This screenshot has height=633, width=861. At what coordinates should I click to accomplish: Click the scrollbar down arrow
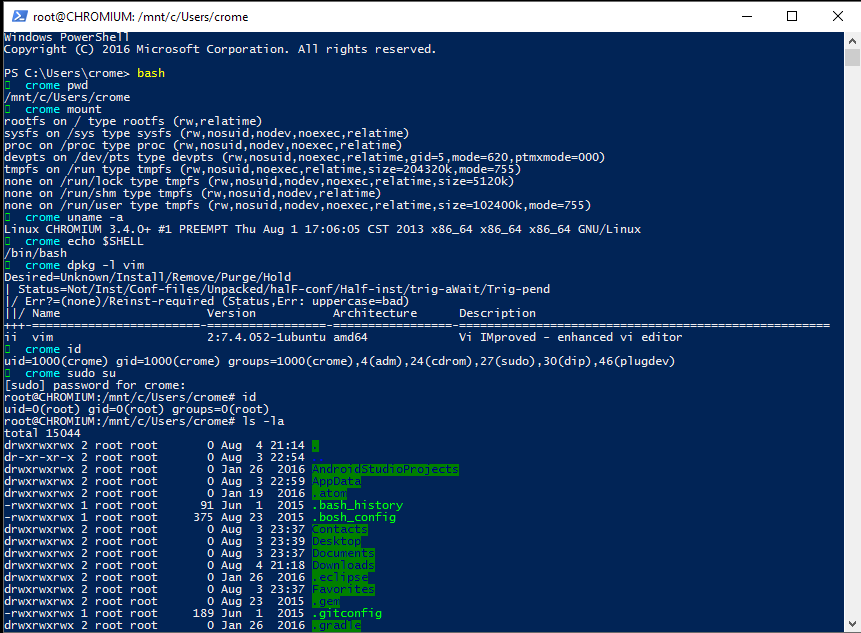[x=852, y=624]
